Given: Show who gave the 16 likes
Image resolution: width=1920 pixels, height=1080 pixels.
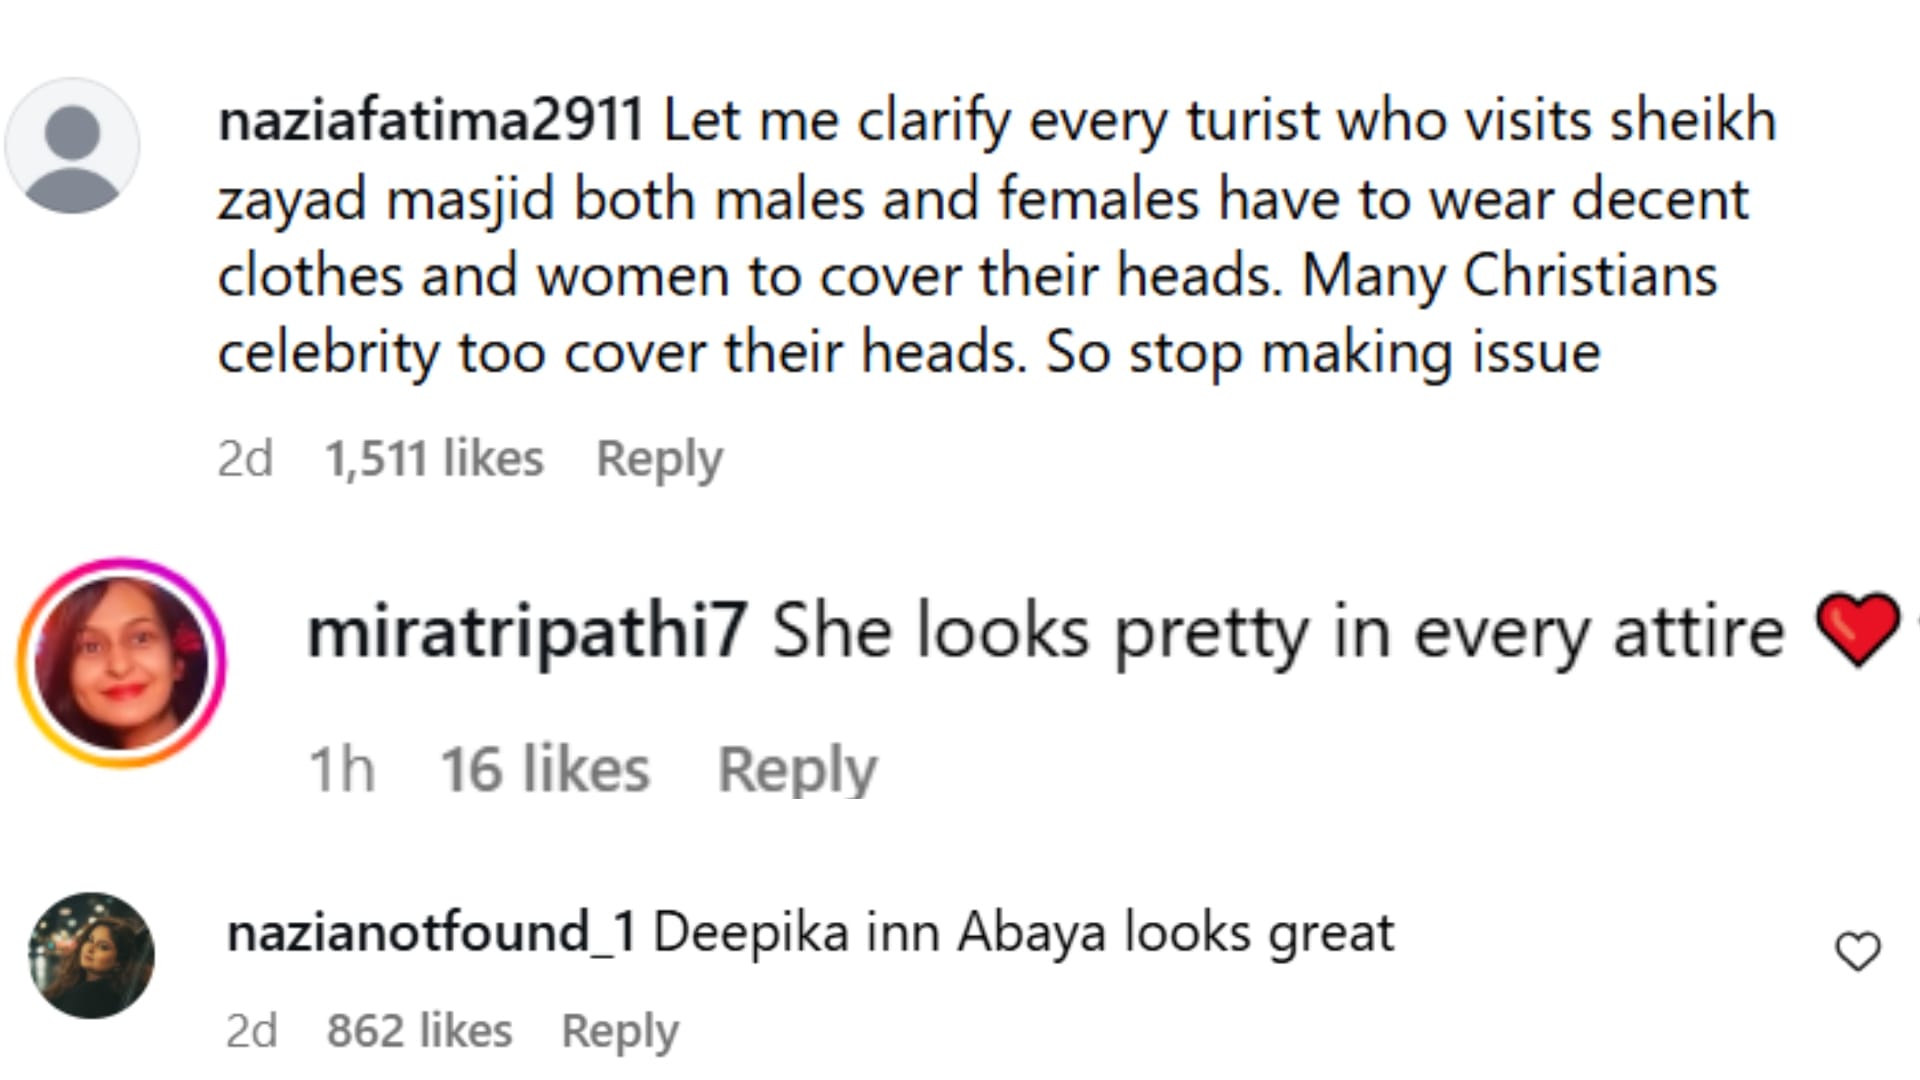Looking at the screenshot, I should (x=545, y=769).
